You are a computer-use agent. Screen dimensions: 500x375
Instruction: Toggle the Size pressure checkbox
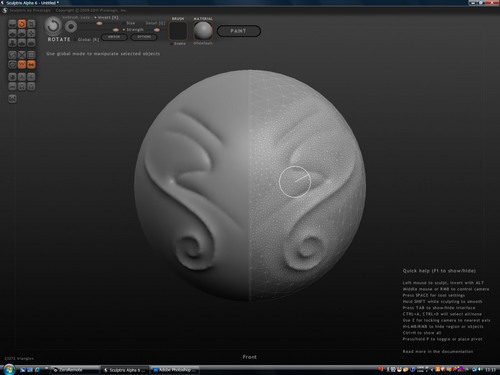point(128,23)
